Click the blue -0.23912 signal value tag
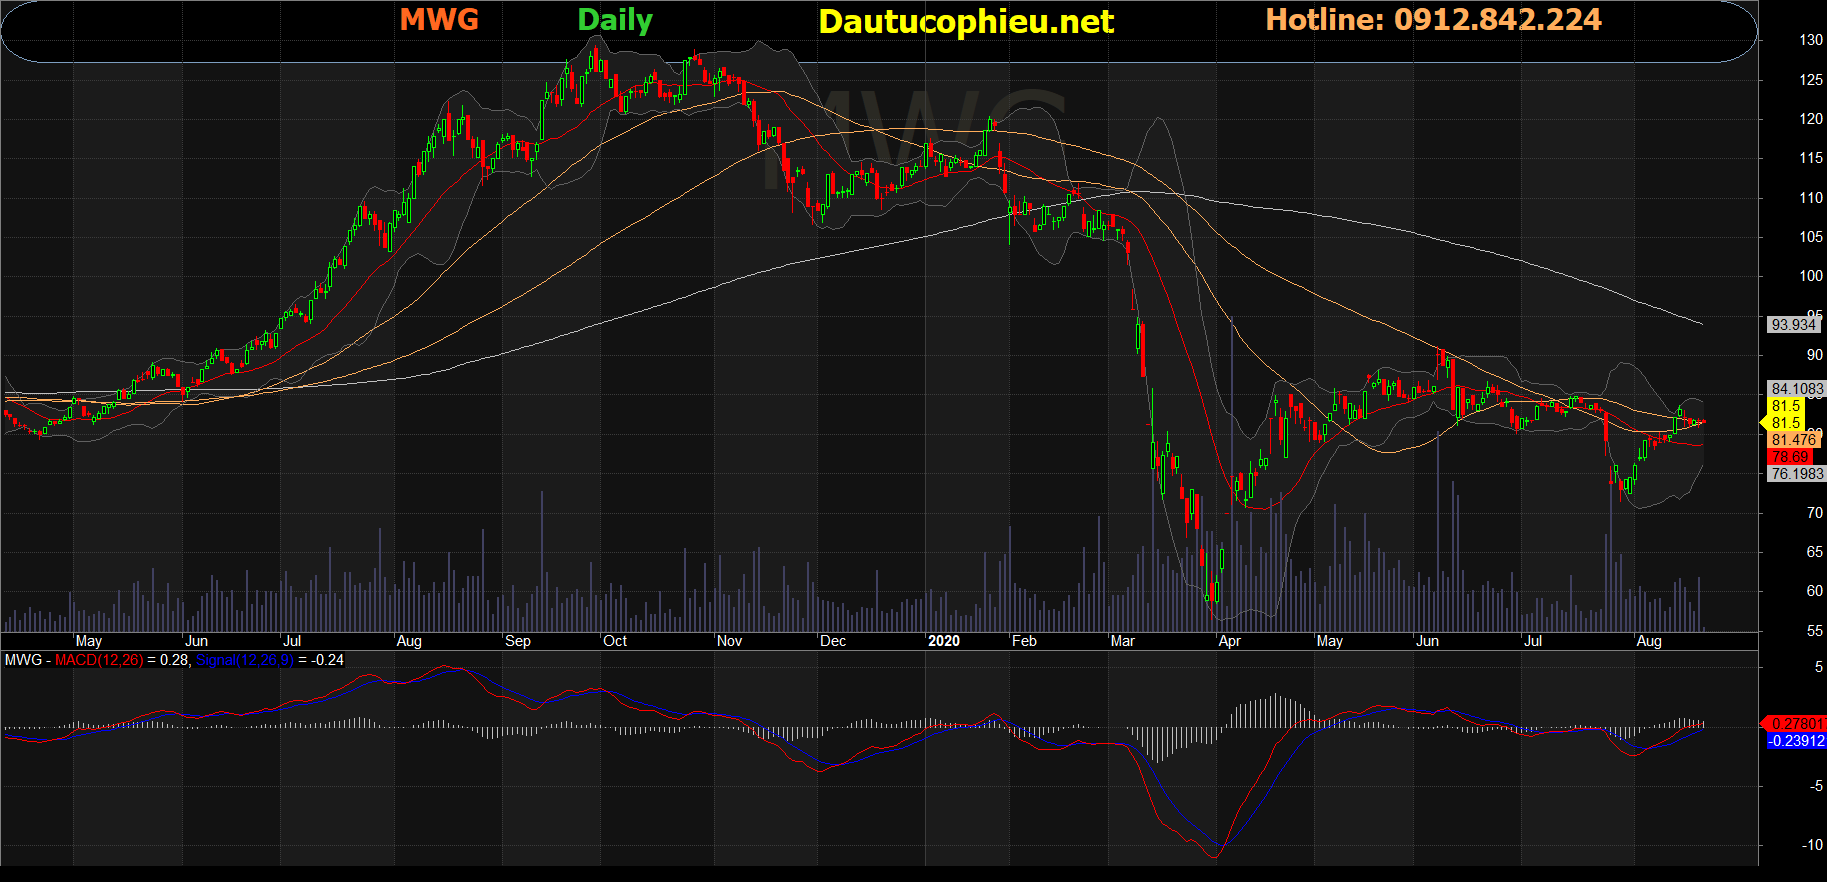 pyautogui.click(x=1796, y=741)
